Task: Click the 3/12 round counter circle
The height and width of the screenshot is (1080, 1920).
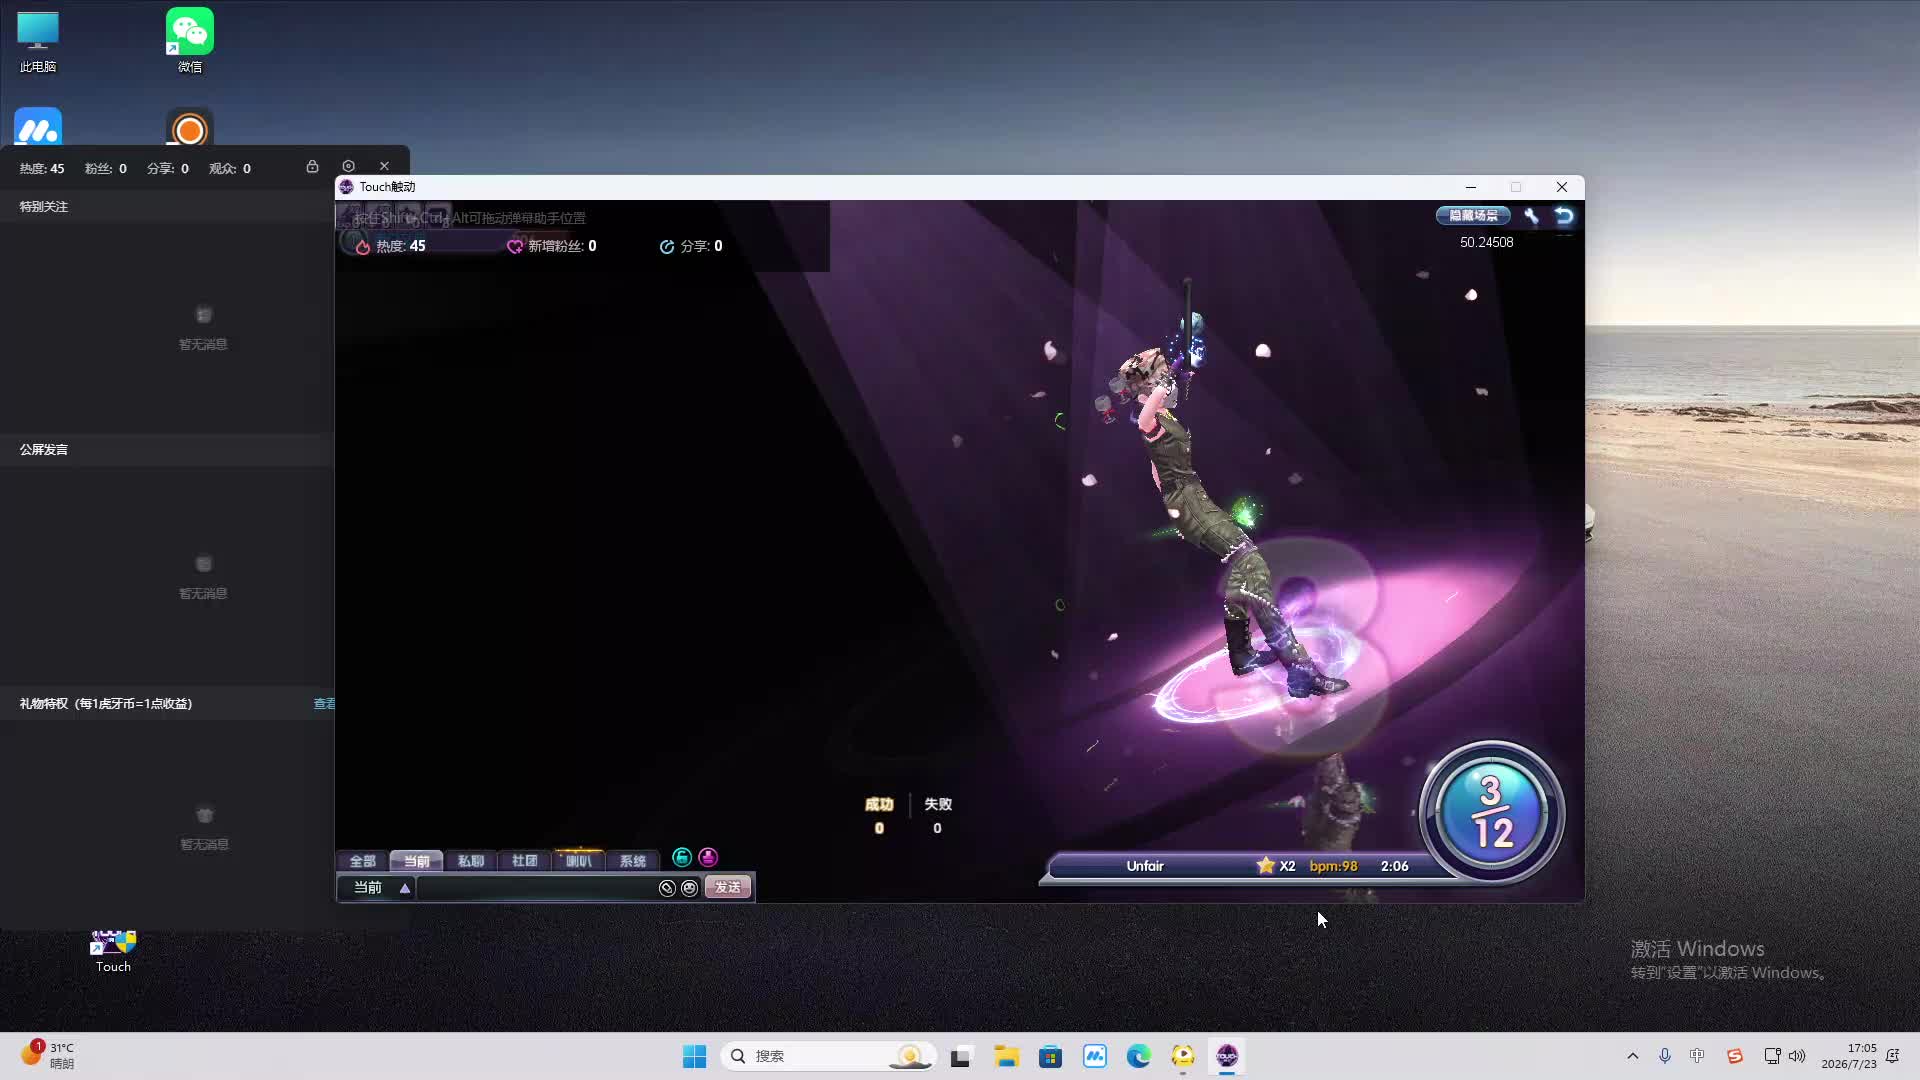Action: pyautogui.click(x=1491, y=812)
